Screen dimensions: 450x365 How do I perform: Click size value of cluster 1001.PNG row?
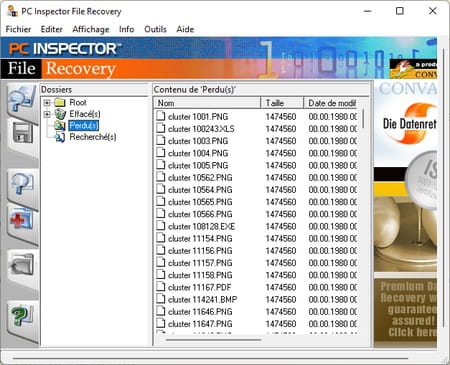point(281,117)
